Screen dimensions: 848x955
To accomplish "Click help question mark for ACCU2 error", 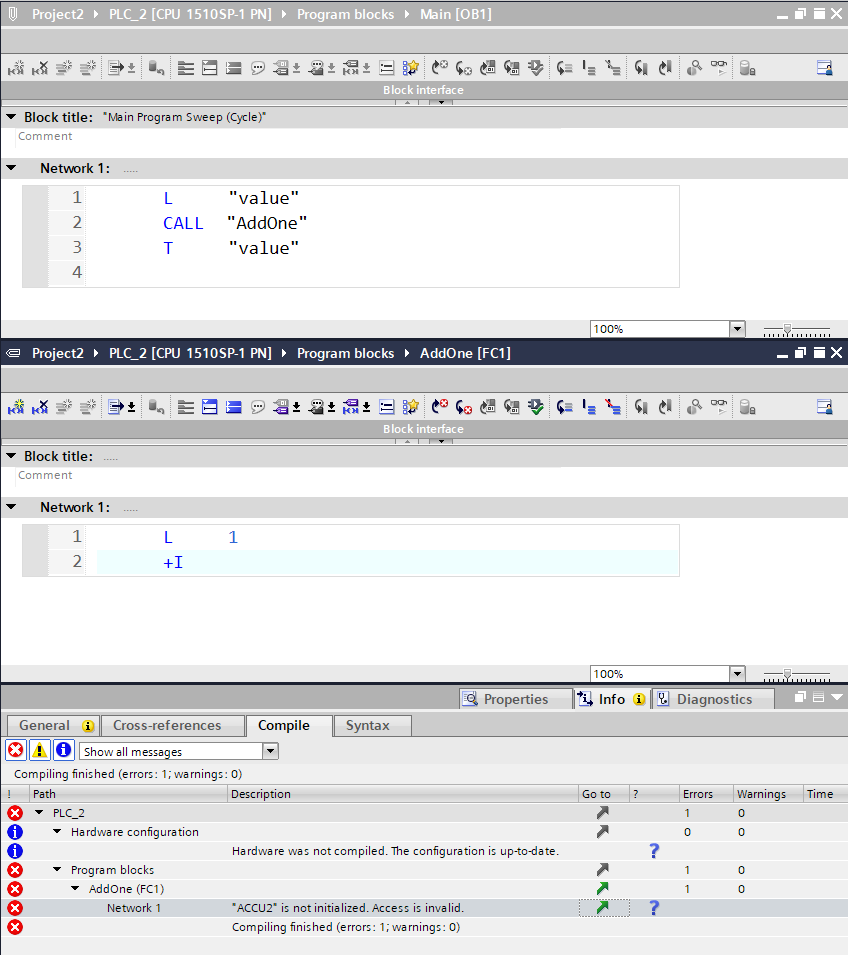I will 654,908.
